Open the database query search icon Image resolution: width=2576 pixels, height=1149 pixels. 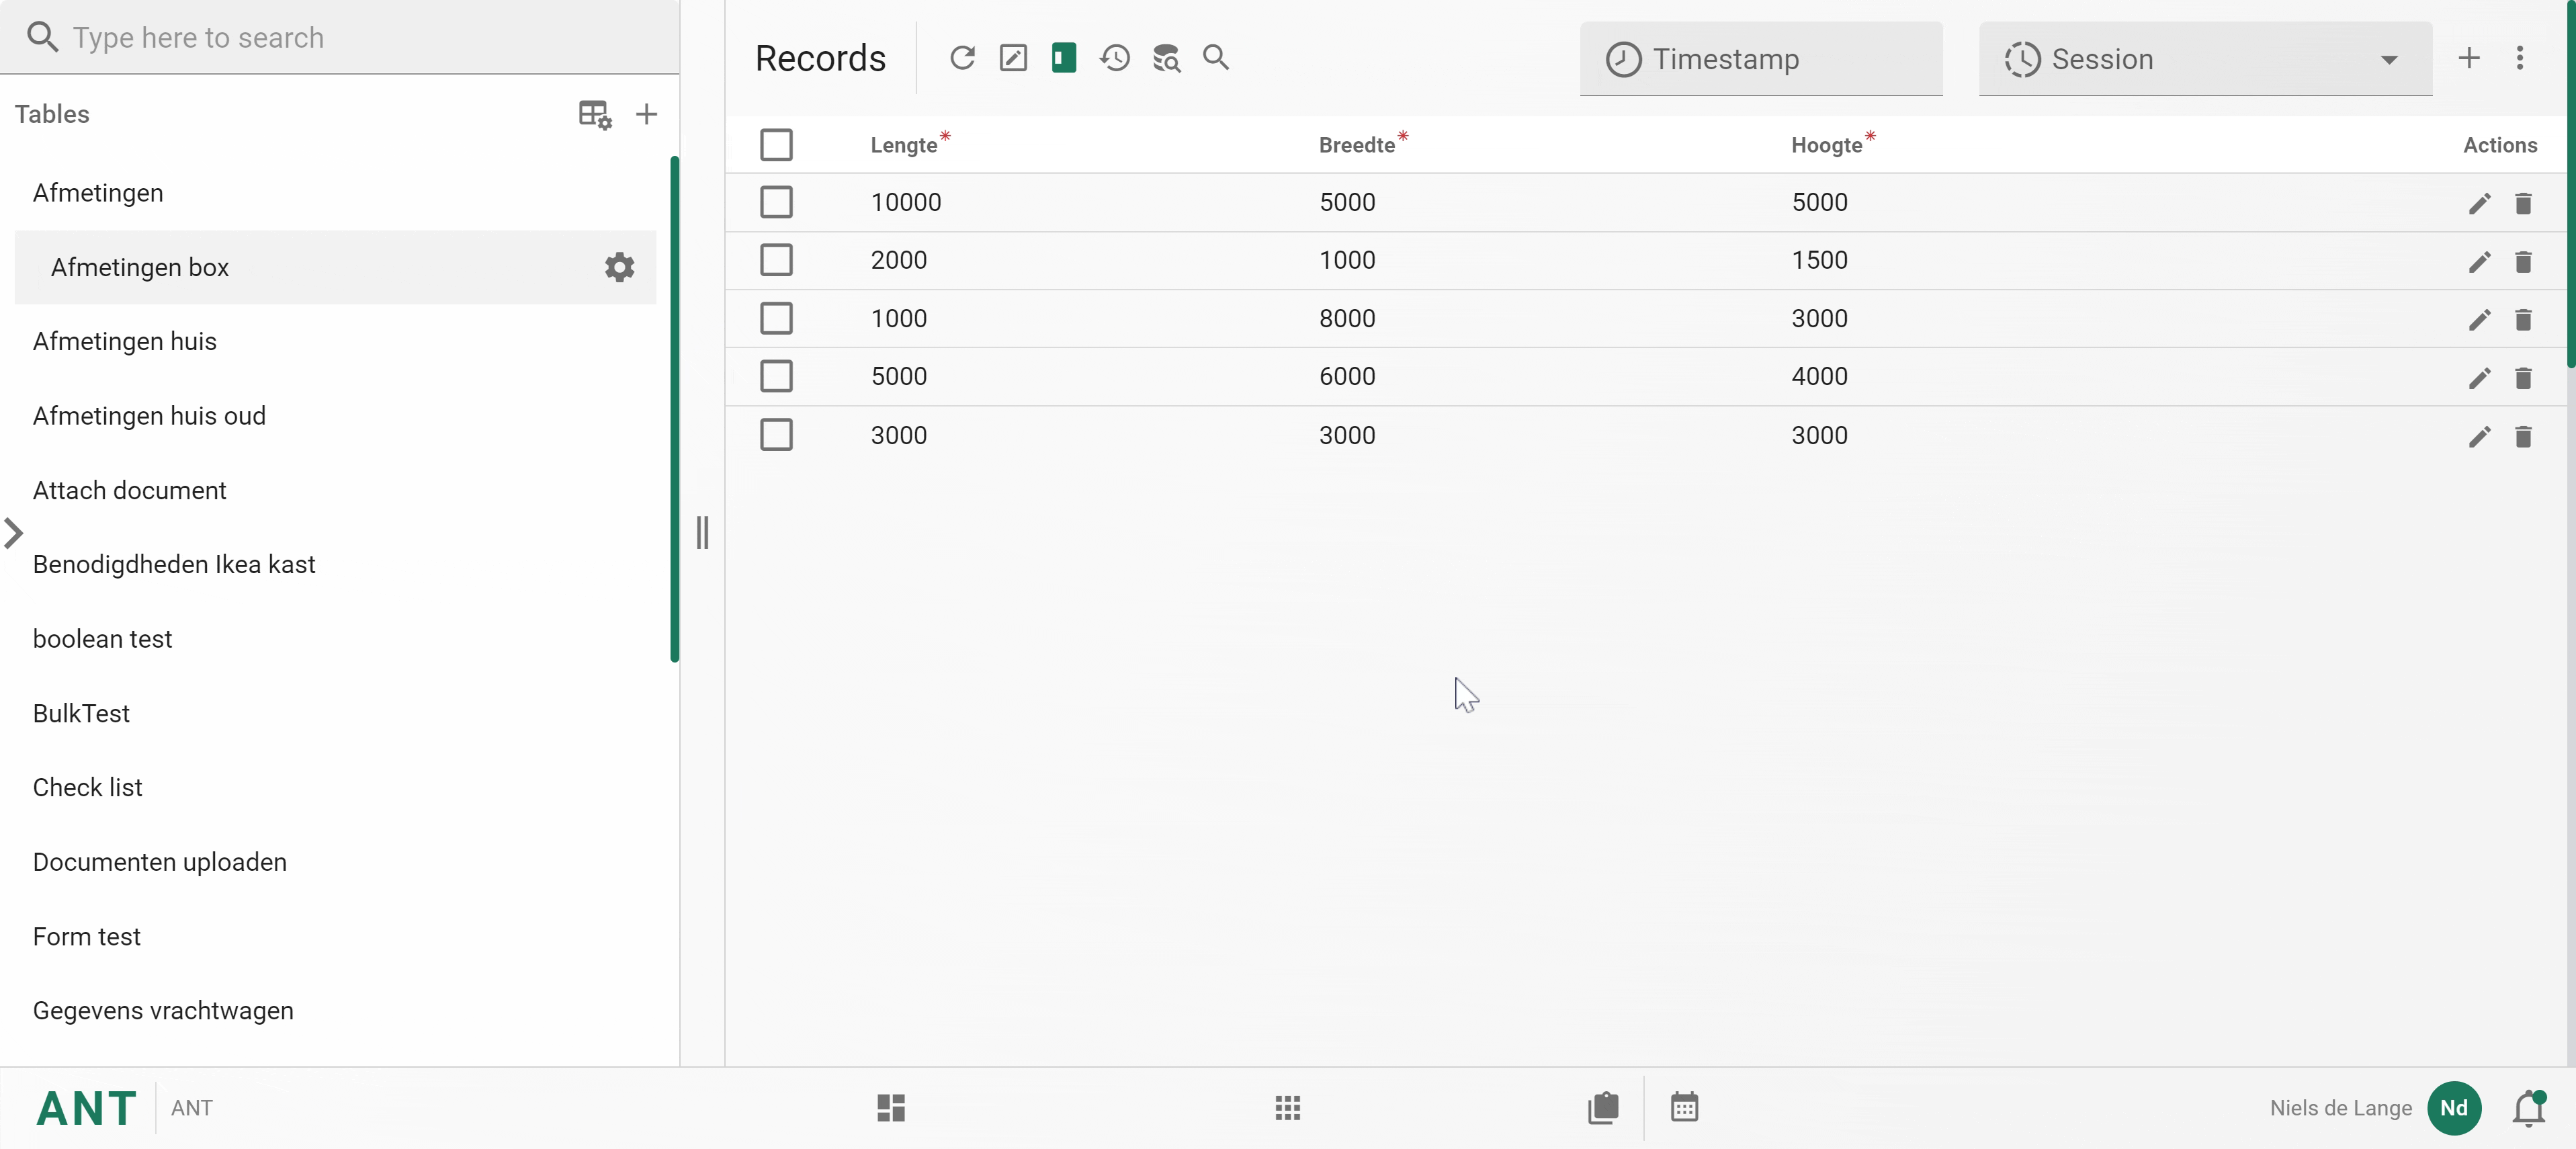pos(1166,58)
